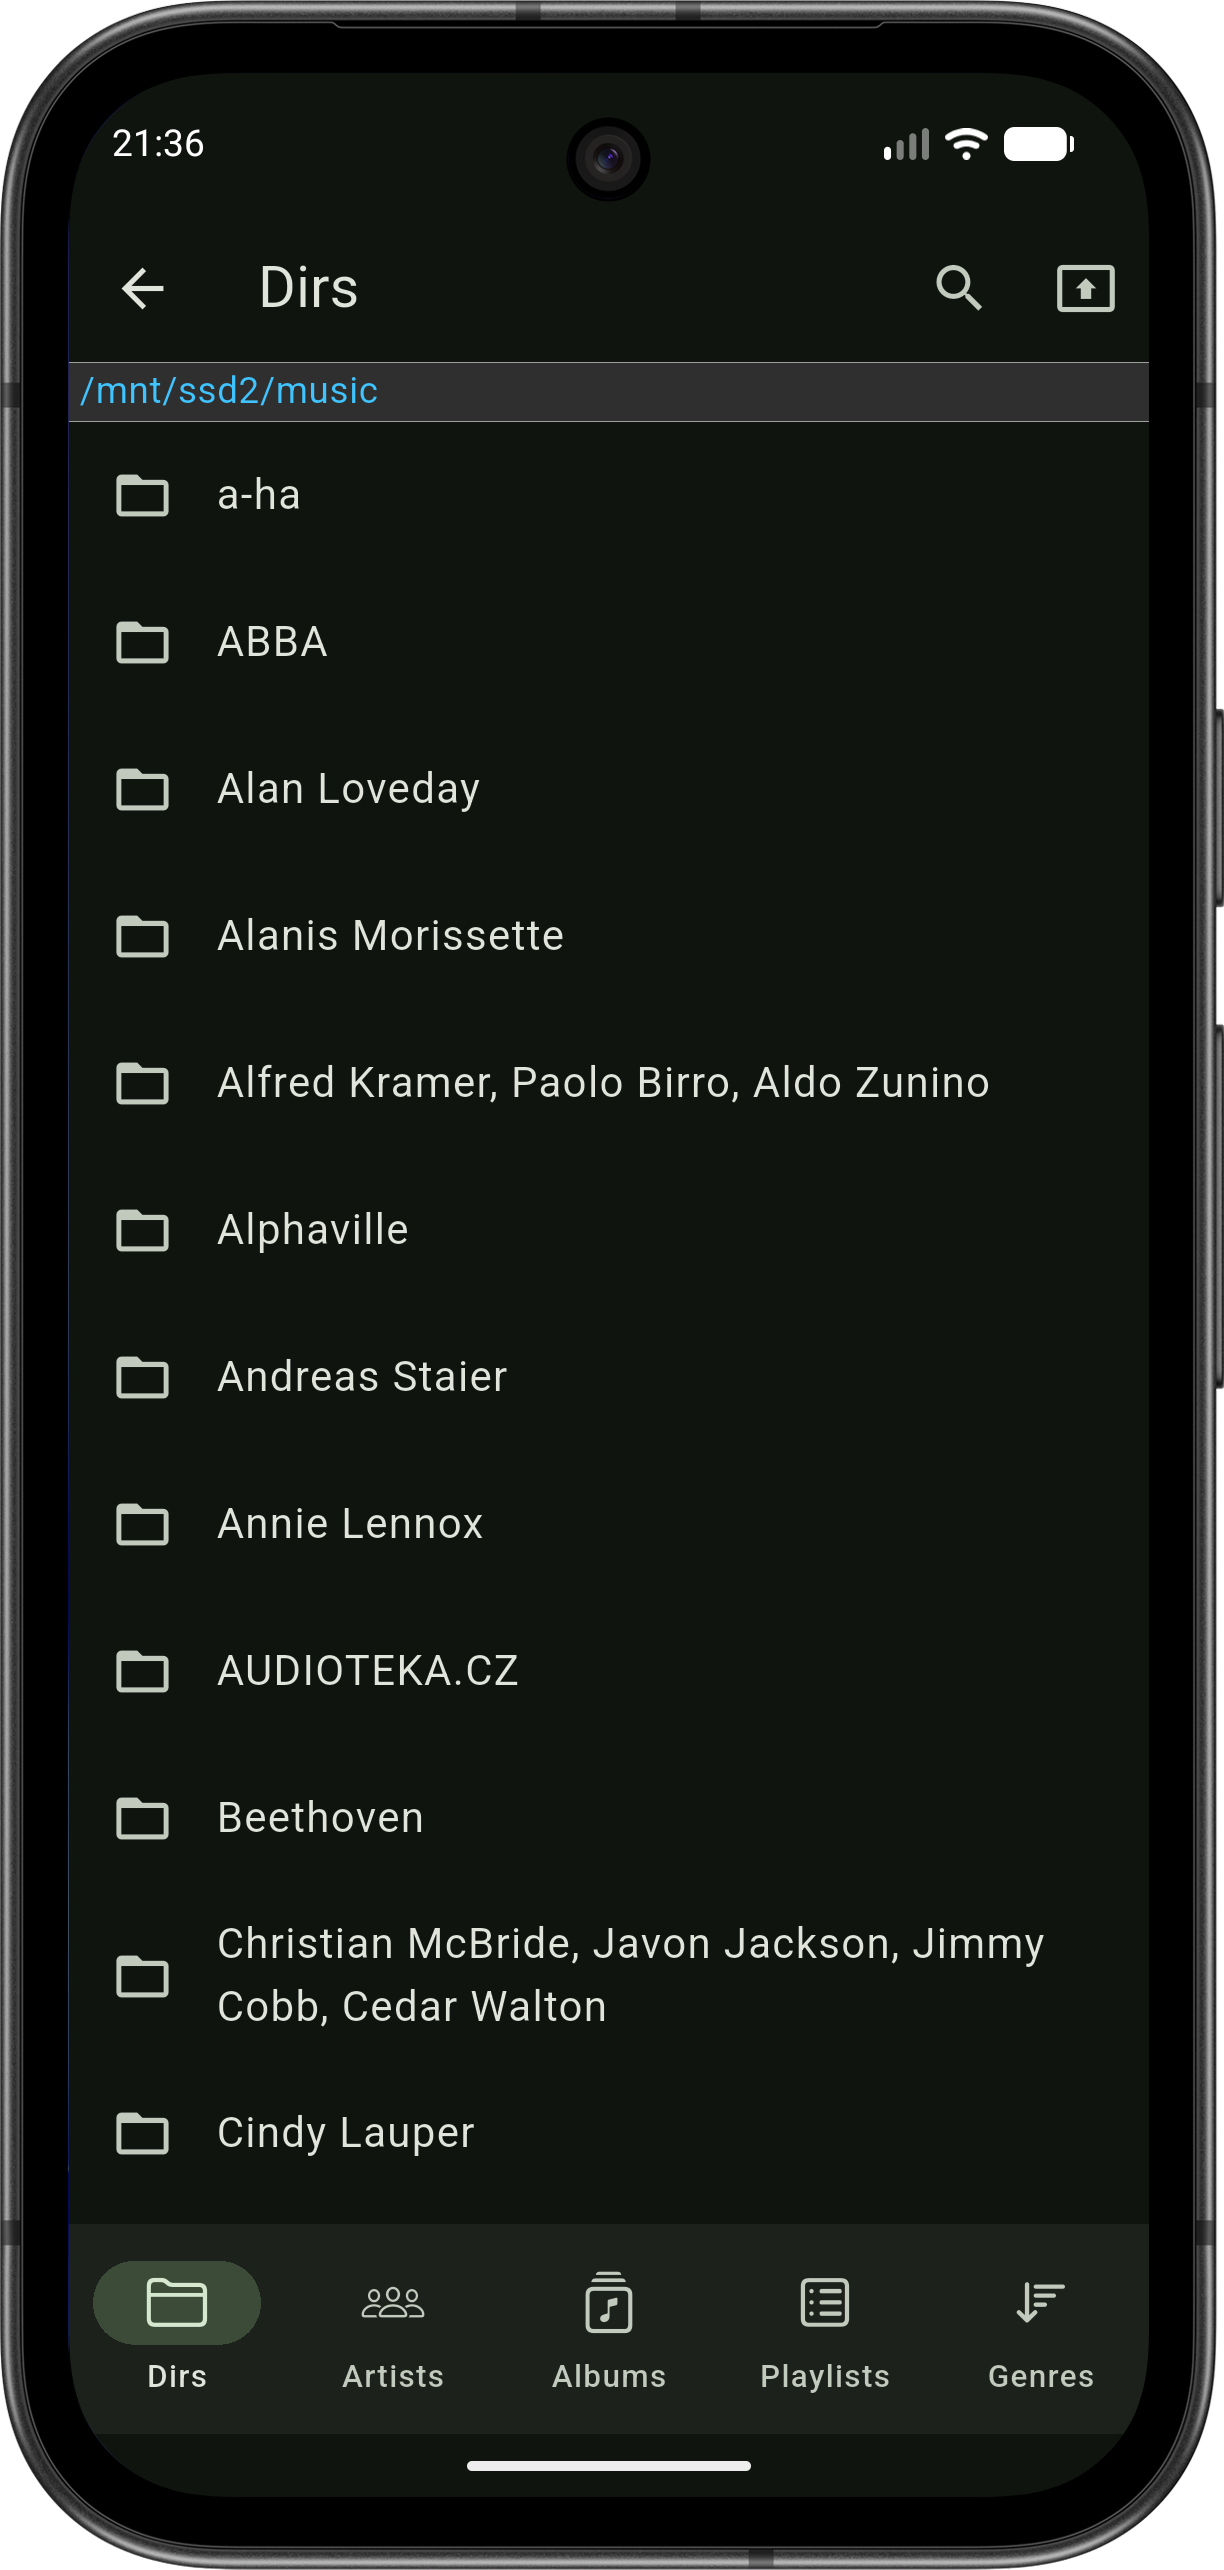Open the Annie Lennox directory

pyautogui.click(x=350, y=1524)
